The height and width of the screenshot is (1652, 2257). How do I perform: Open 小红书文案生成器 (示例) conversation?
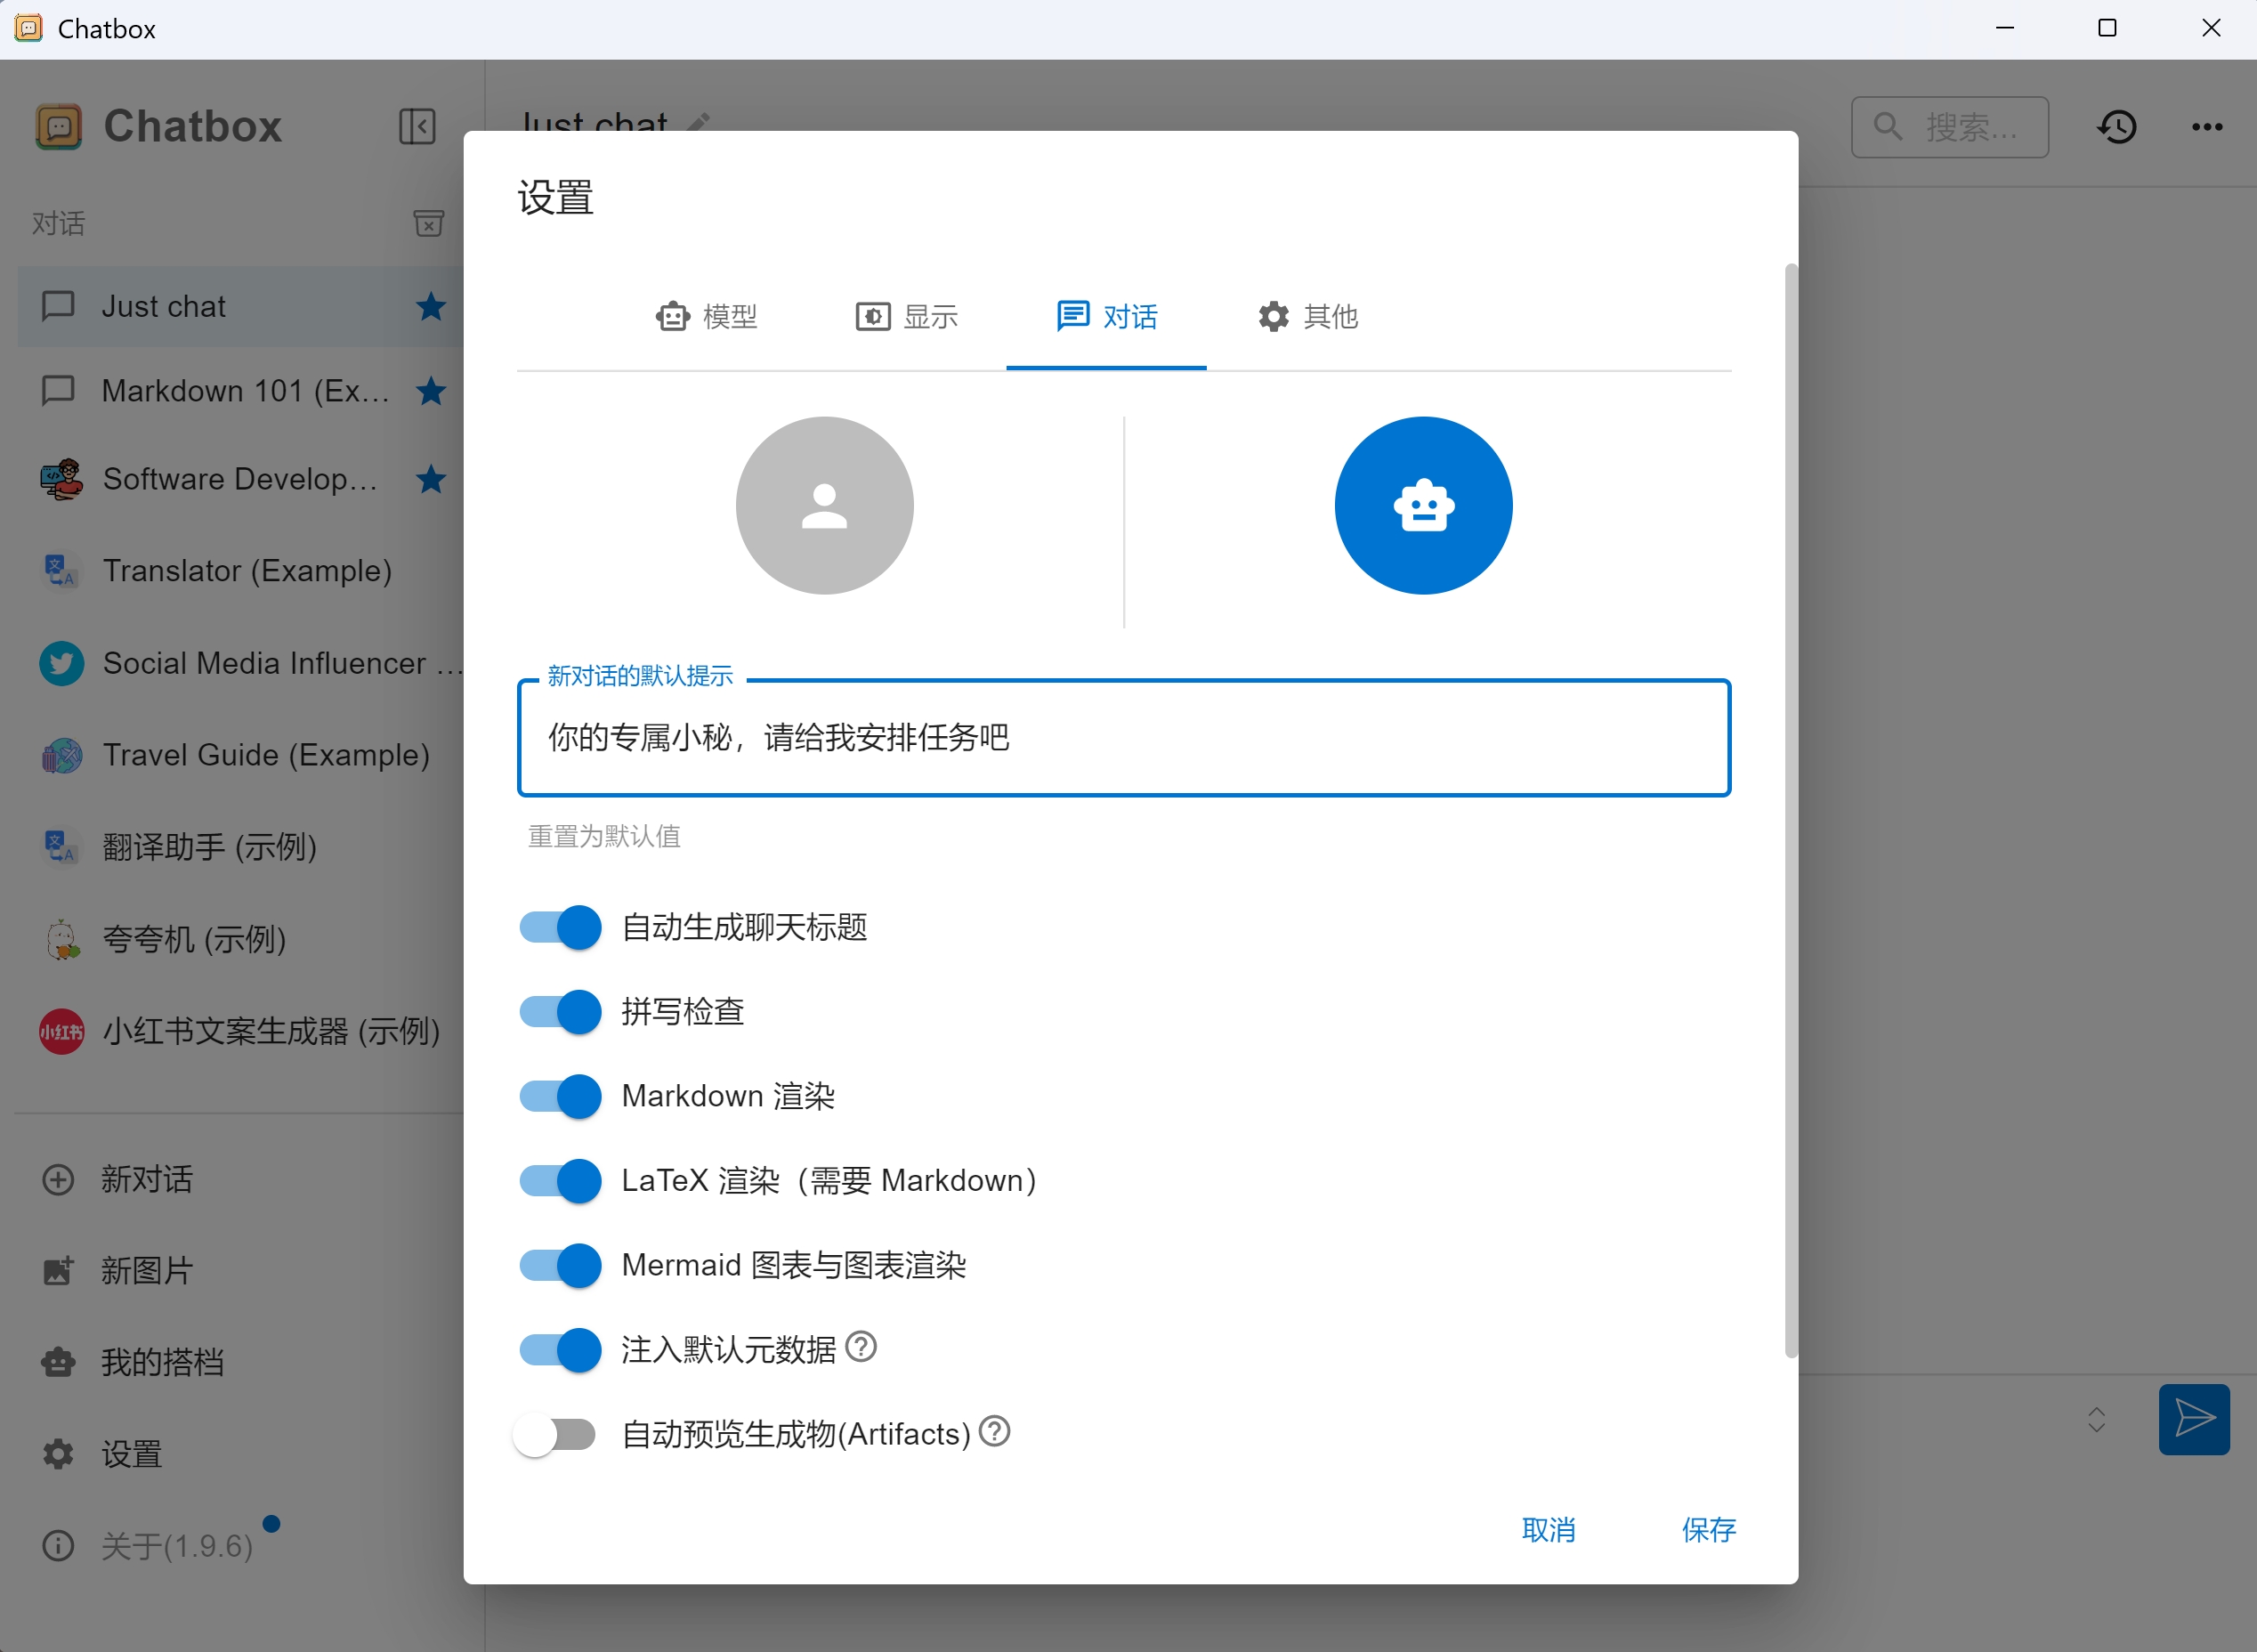click(242, 1031)
